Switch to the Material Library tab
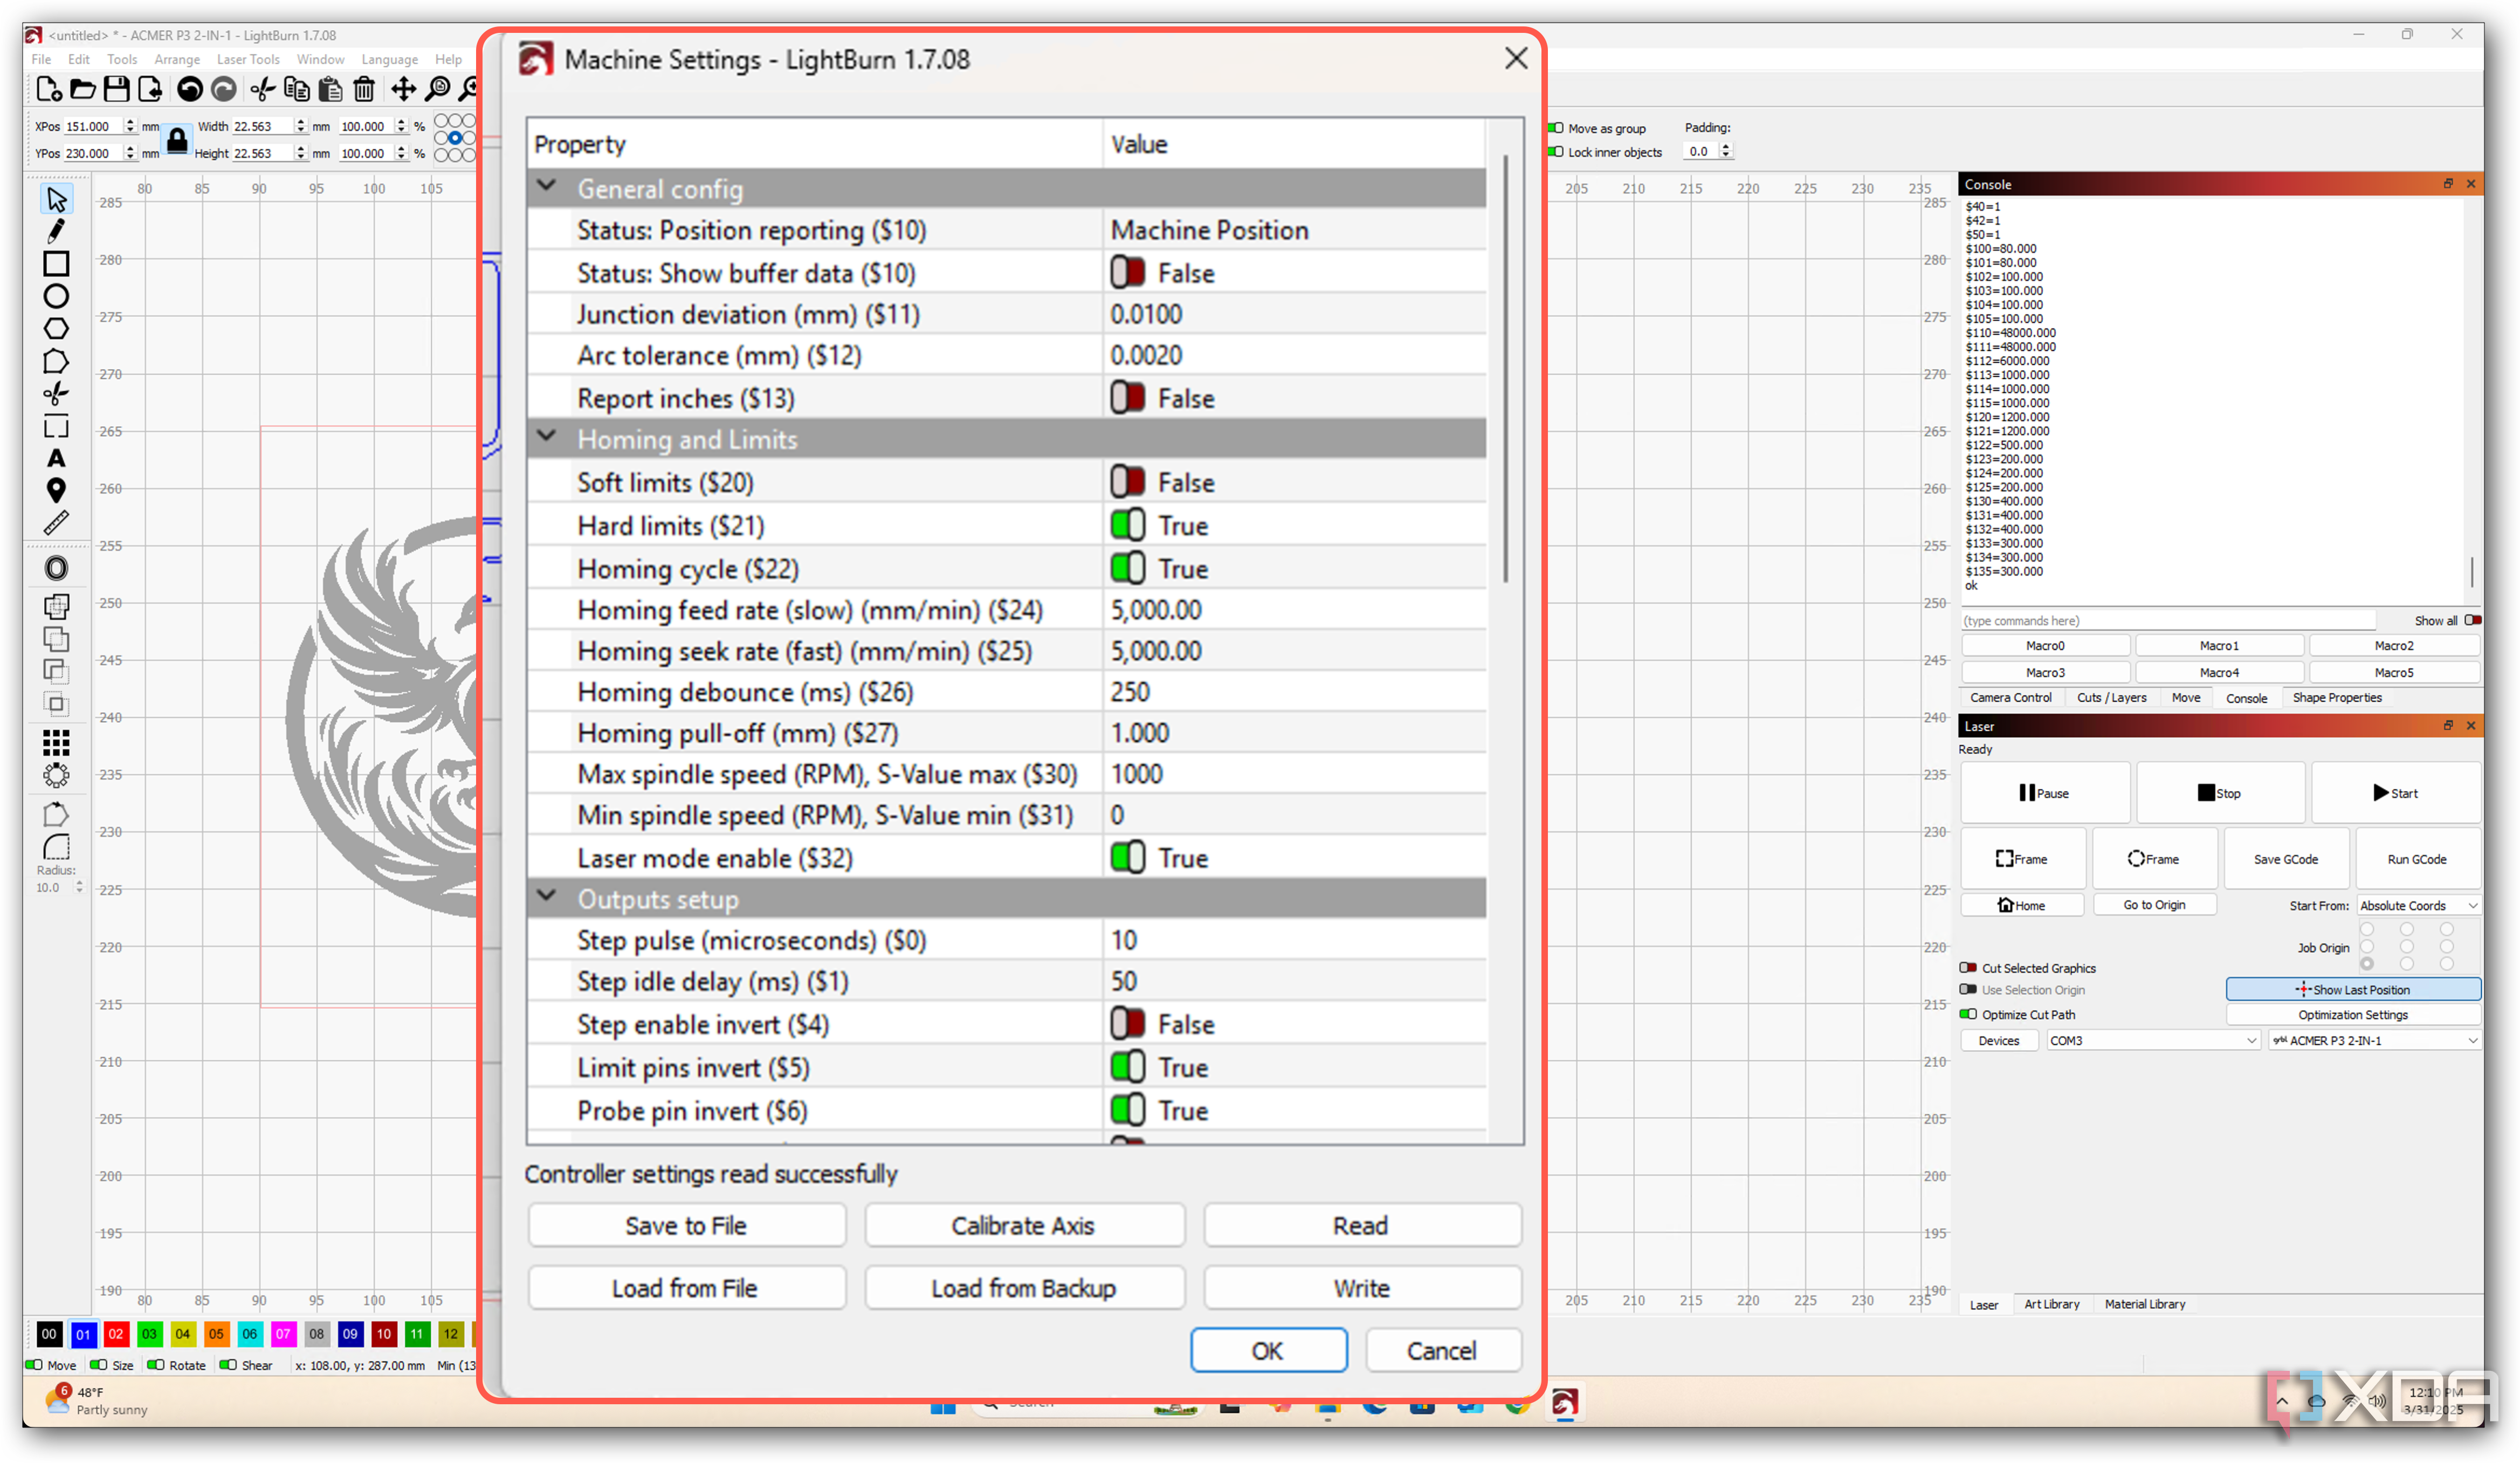Viewport: 2520px width, 1463px height. [x=2144, y=1304]
